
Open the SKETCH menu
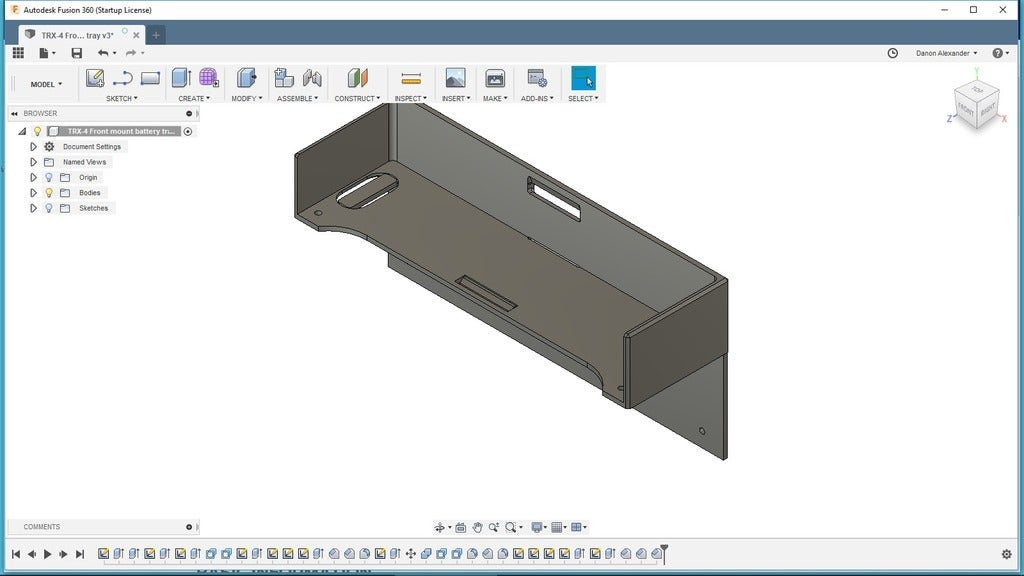[121, 99]
